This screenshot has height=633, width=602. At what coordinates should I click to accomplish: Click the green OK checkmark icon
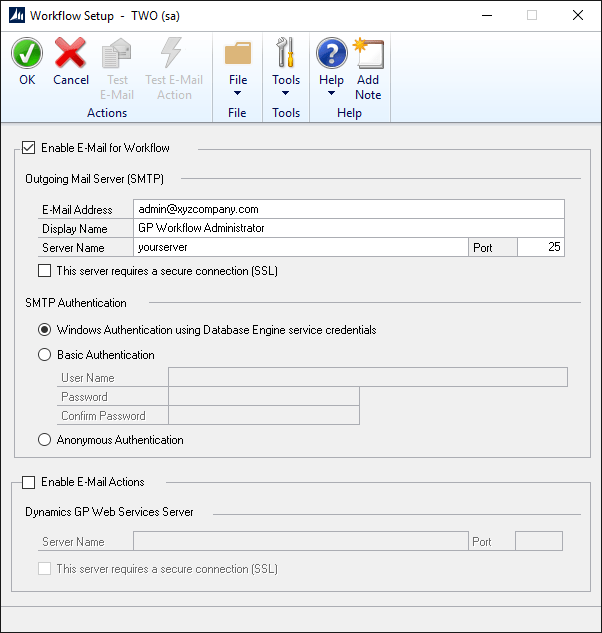tap(27, 54)
